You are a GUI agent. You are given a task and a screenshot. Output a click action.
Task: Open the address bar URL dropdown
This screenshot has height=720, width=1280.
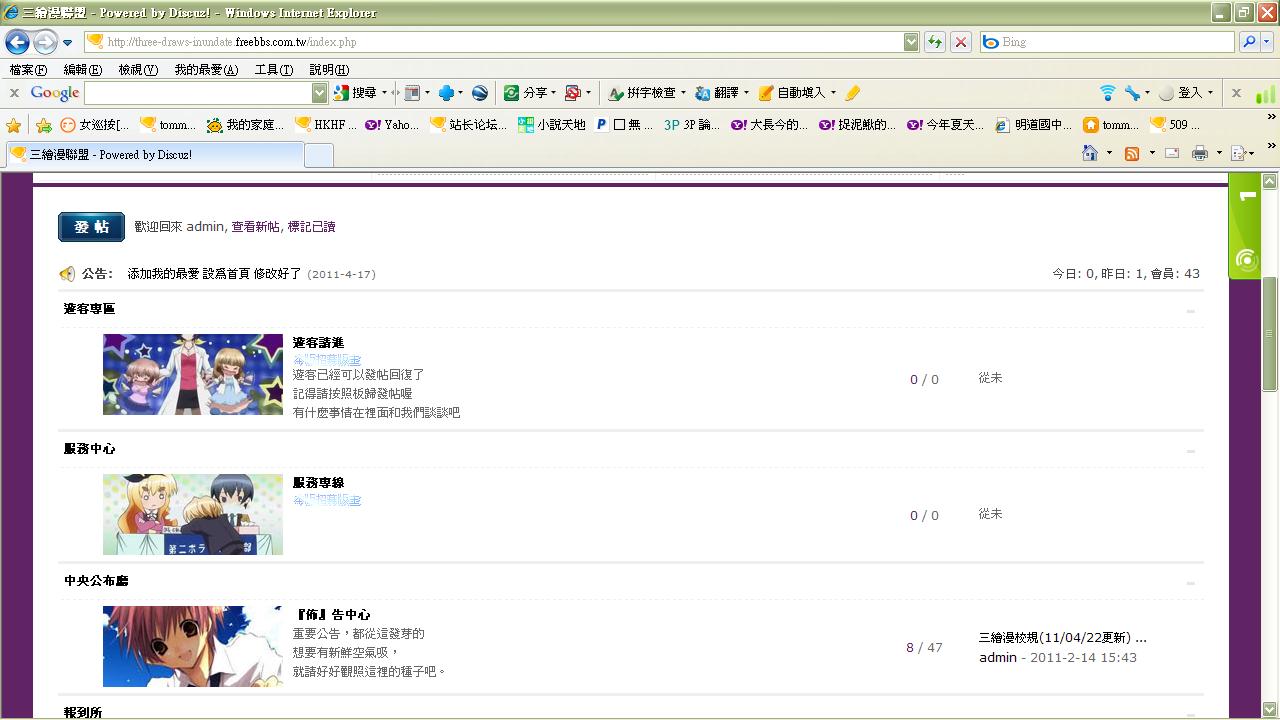(x=911, y=42)
